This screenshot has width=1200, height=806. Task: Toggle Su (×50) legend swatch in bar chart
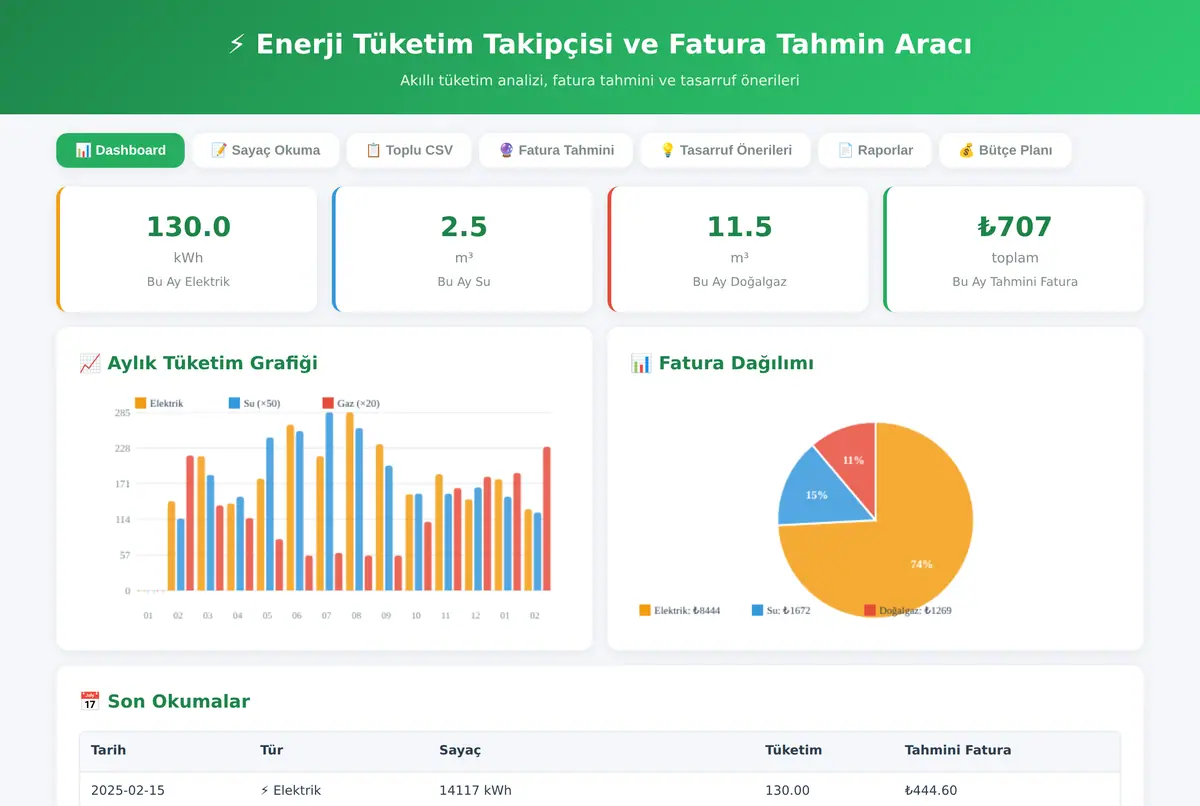tap(235, 403)
